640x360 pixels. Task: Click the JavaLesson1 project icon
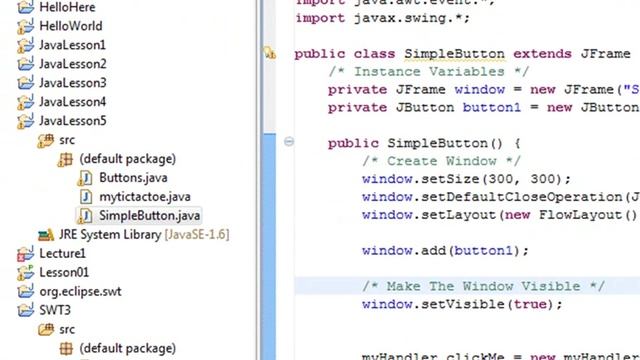point(25,45)
